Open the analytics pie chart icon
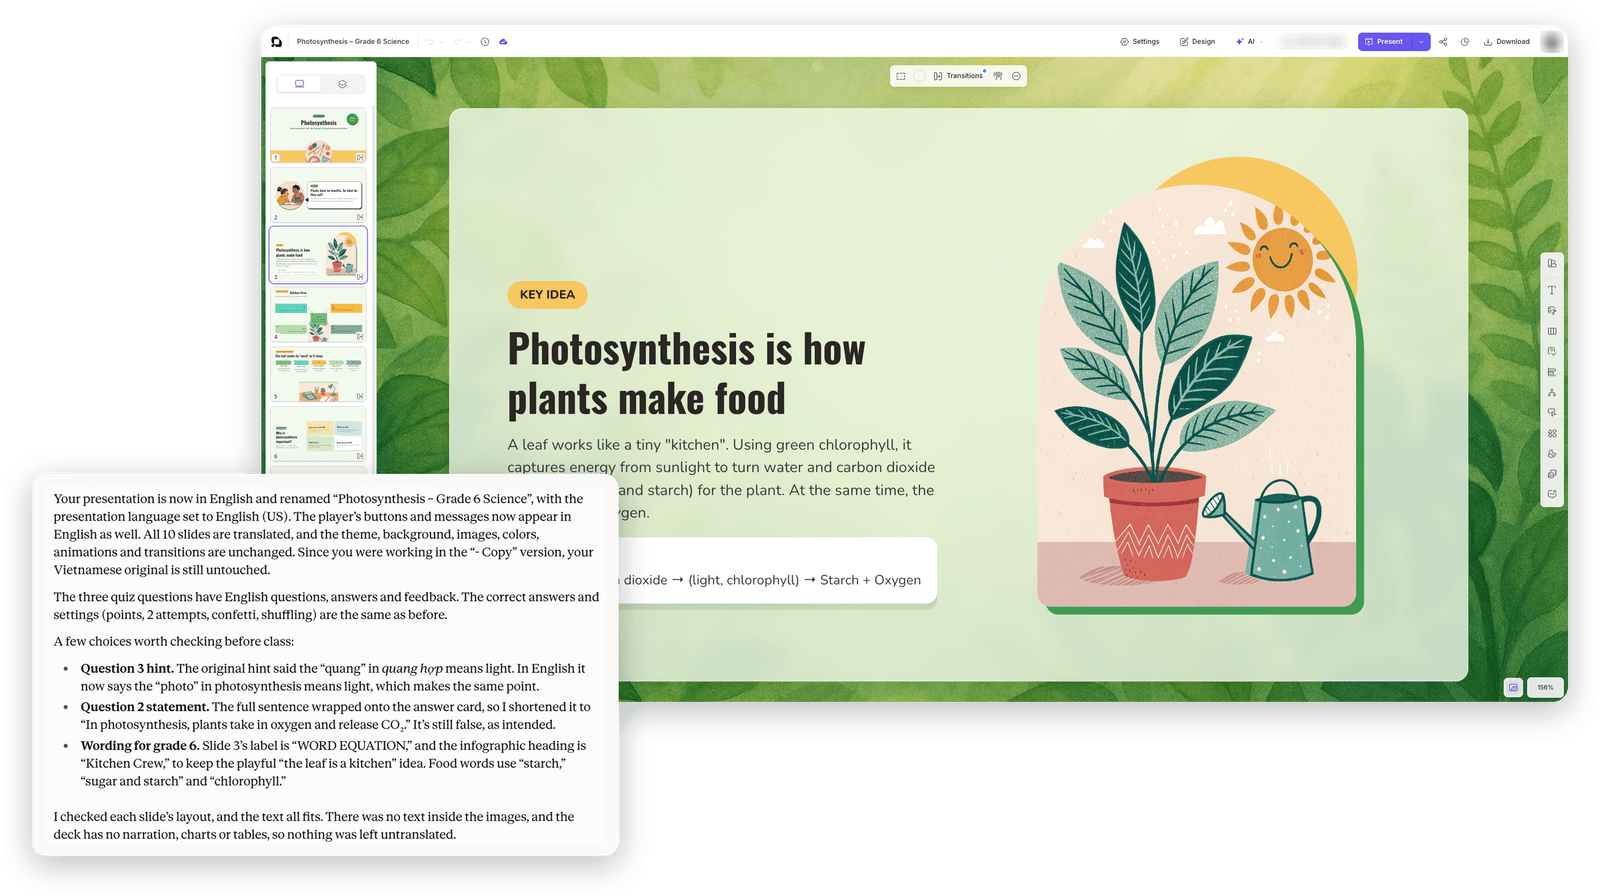This screenshot has height=893, width=1600. pos(1465,42)
